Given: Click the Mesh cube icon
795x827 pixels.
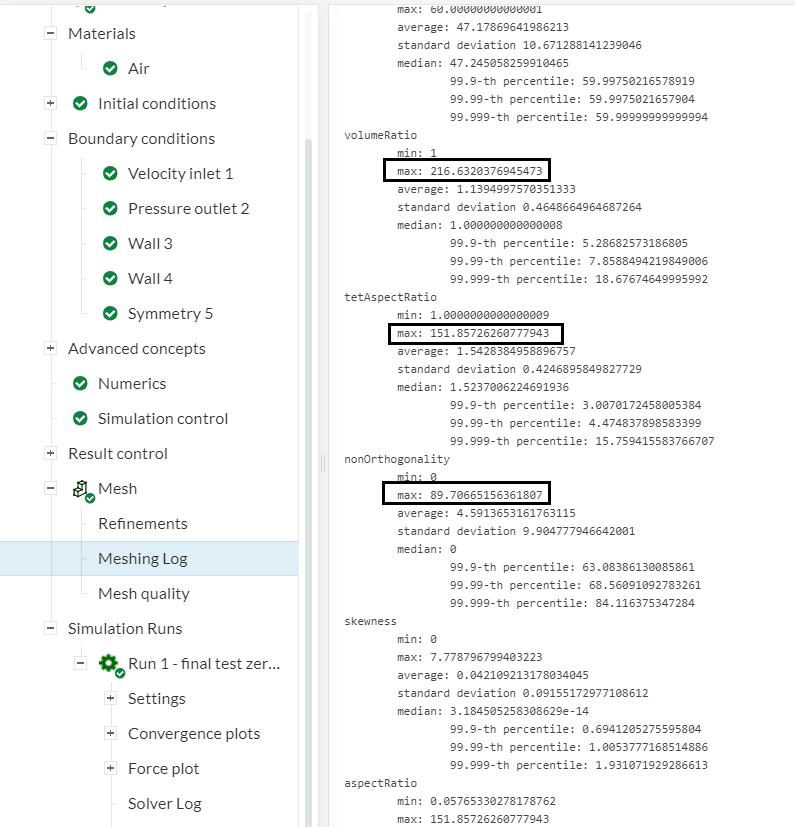Looking at the screenshot, I should coord(82,490).
